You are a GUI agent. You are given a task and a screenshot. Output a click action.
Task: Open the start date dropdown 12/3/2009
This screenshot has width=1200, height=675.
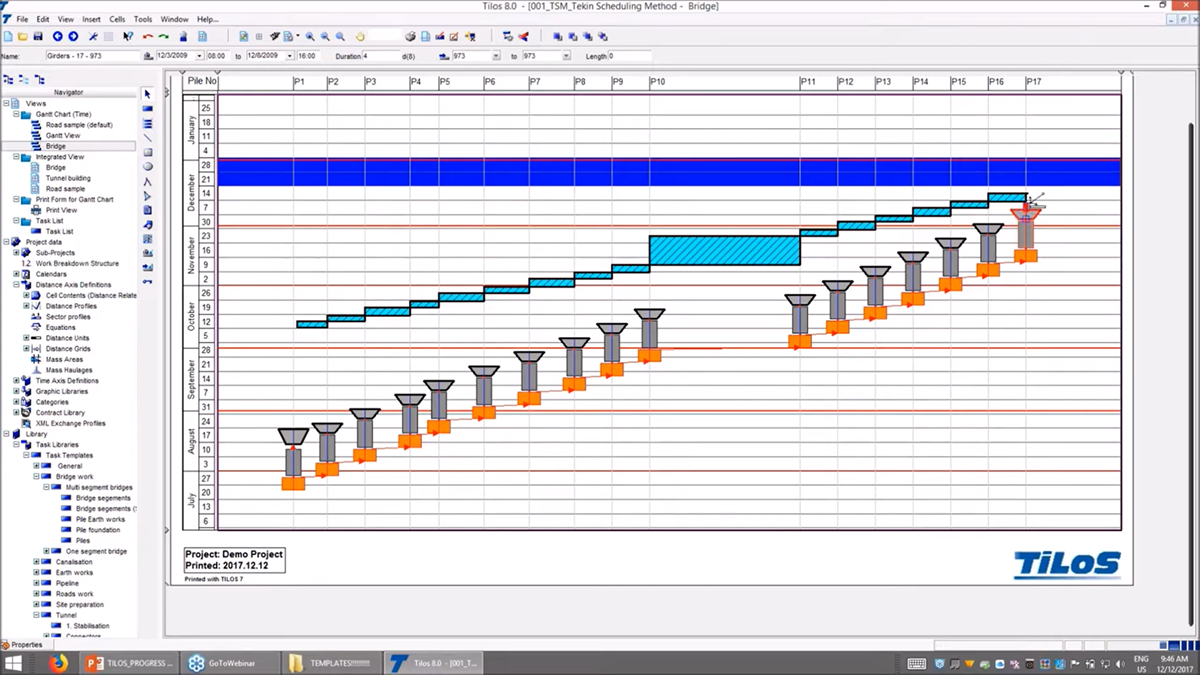200,56
